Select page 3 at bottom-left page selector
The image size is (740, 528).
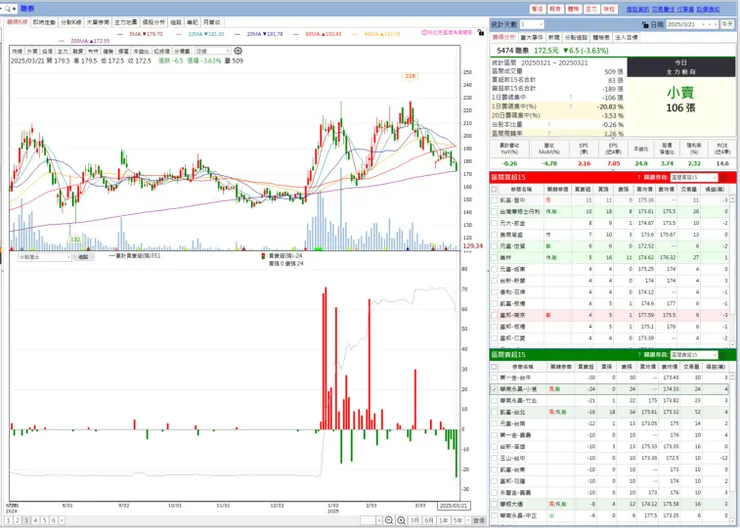[x=26, y=520]
